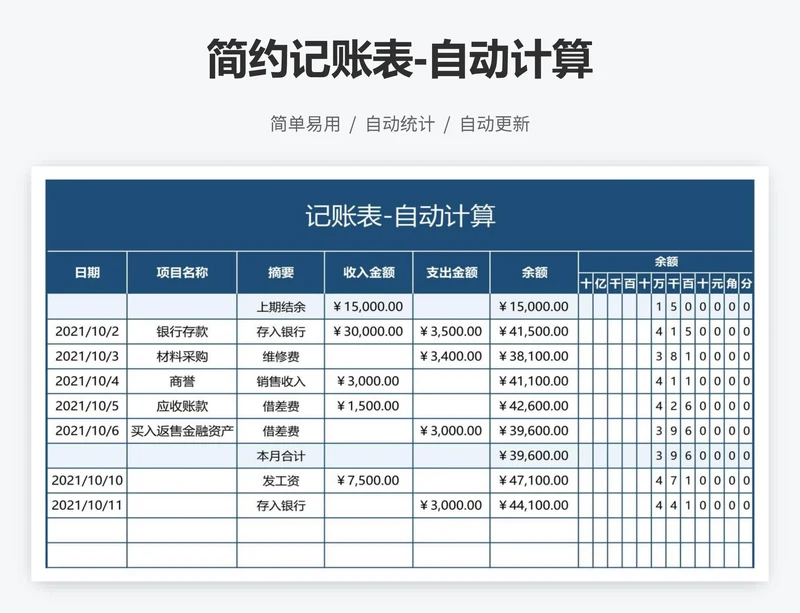Click the balance cell ¥41,500.00
The image size is (800, 613).
tap(534, 332)
